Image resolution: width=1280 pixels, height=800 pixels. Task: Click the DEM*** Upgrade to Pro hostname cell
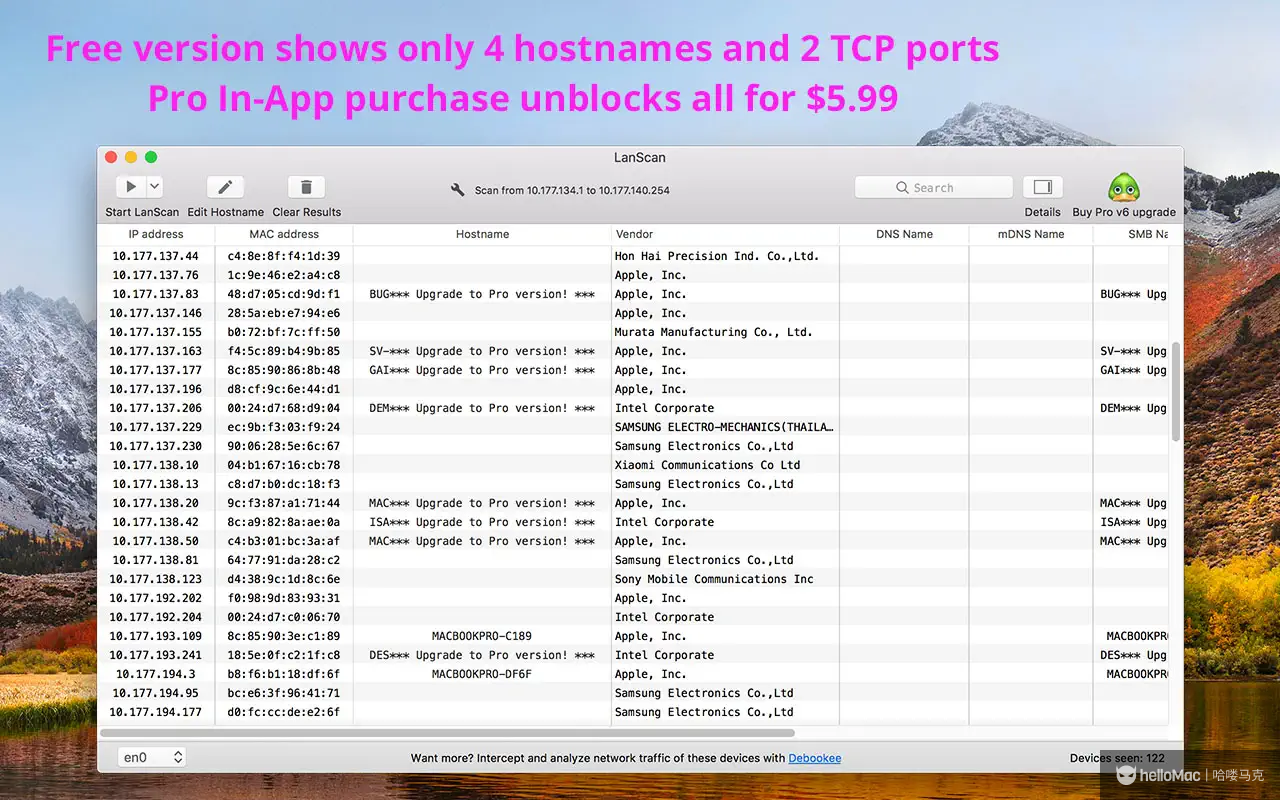coord(482,408)
